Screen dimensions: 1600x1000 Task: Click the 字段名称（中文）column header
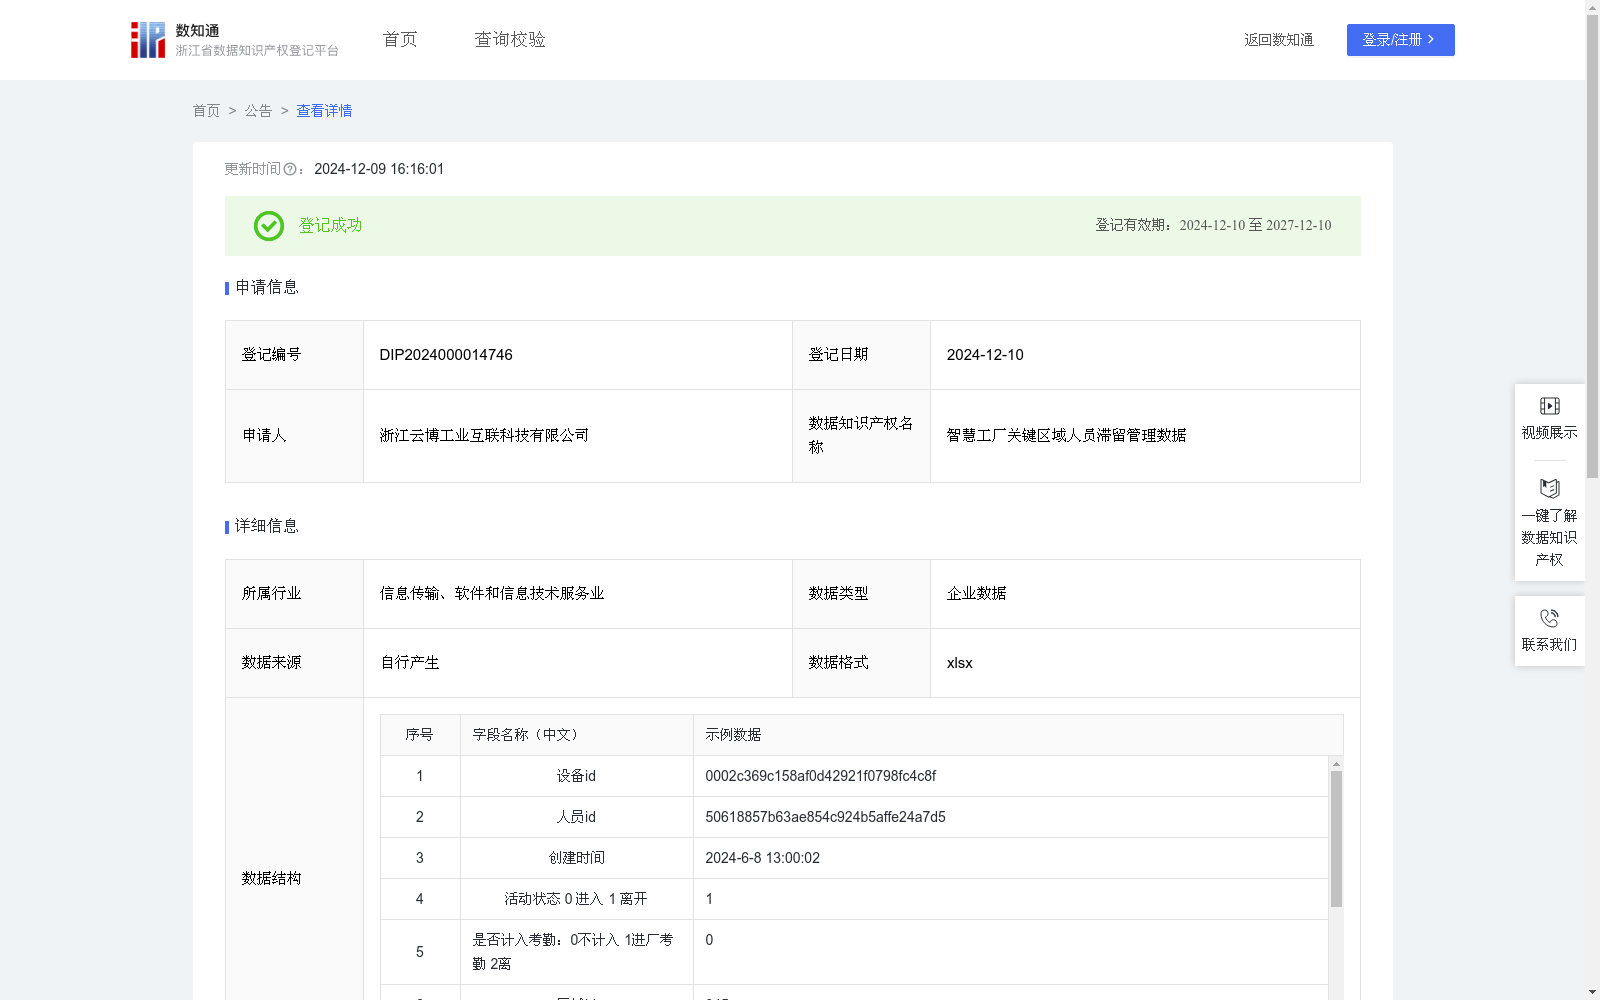pos(577,735)
